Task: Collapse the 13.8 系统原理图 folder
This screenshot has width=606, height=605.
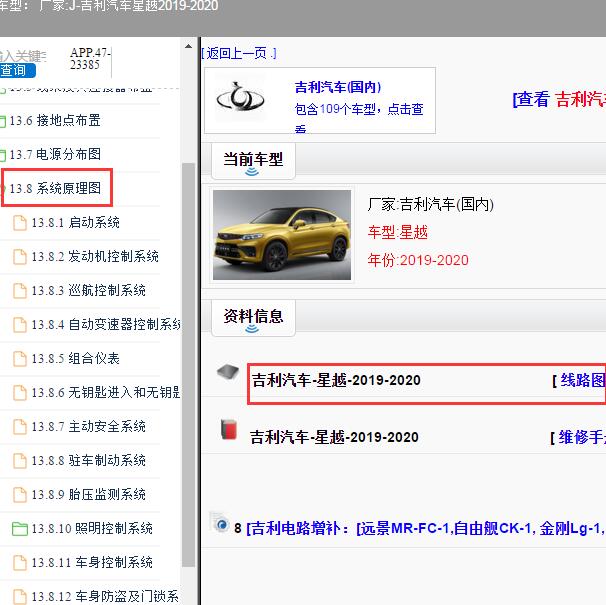Action: click(55, 188)
